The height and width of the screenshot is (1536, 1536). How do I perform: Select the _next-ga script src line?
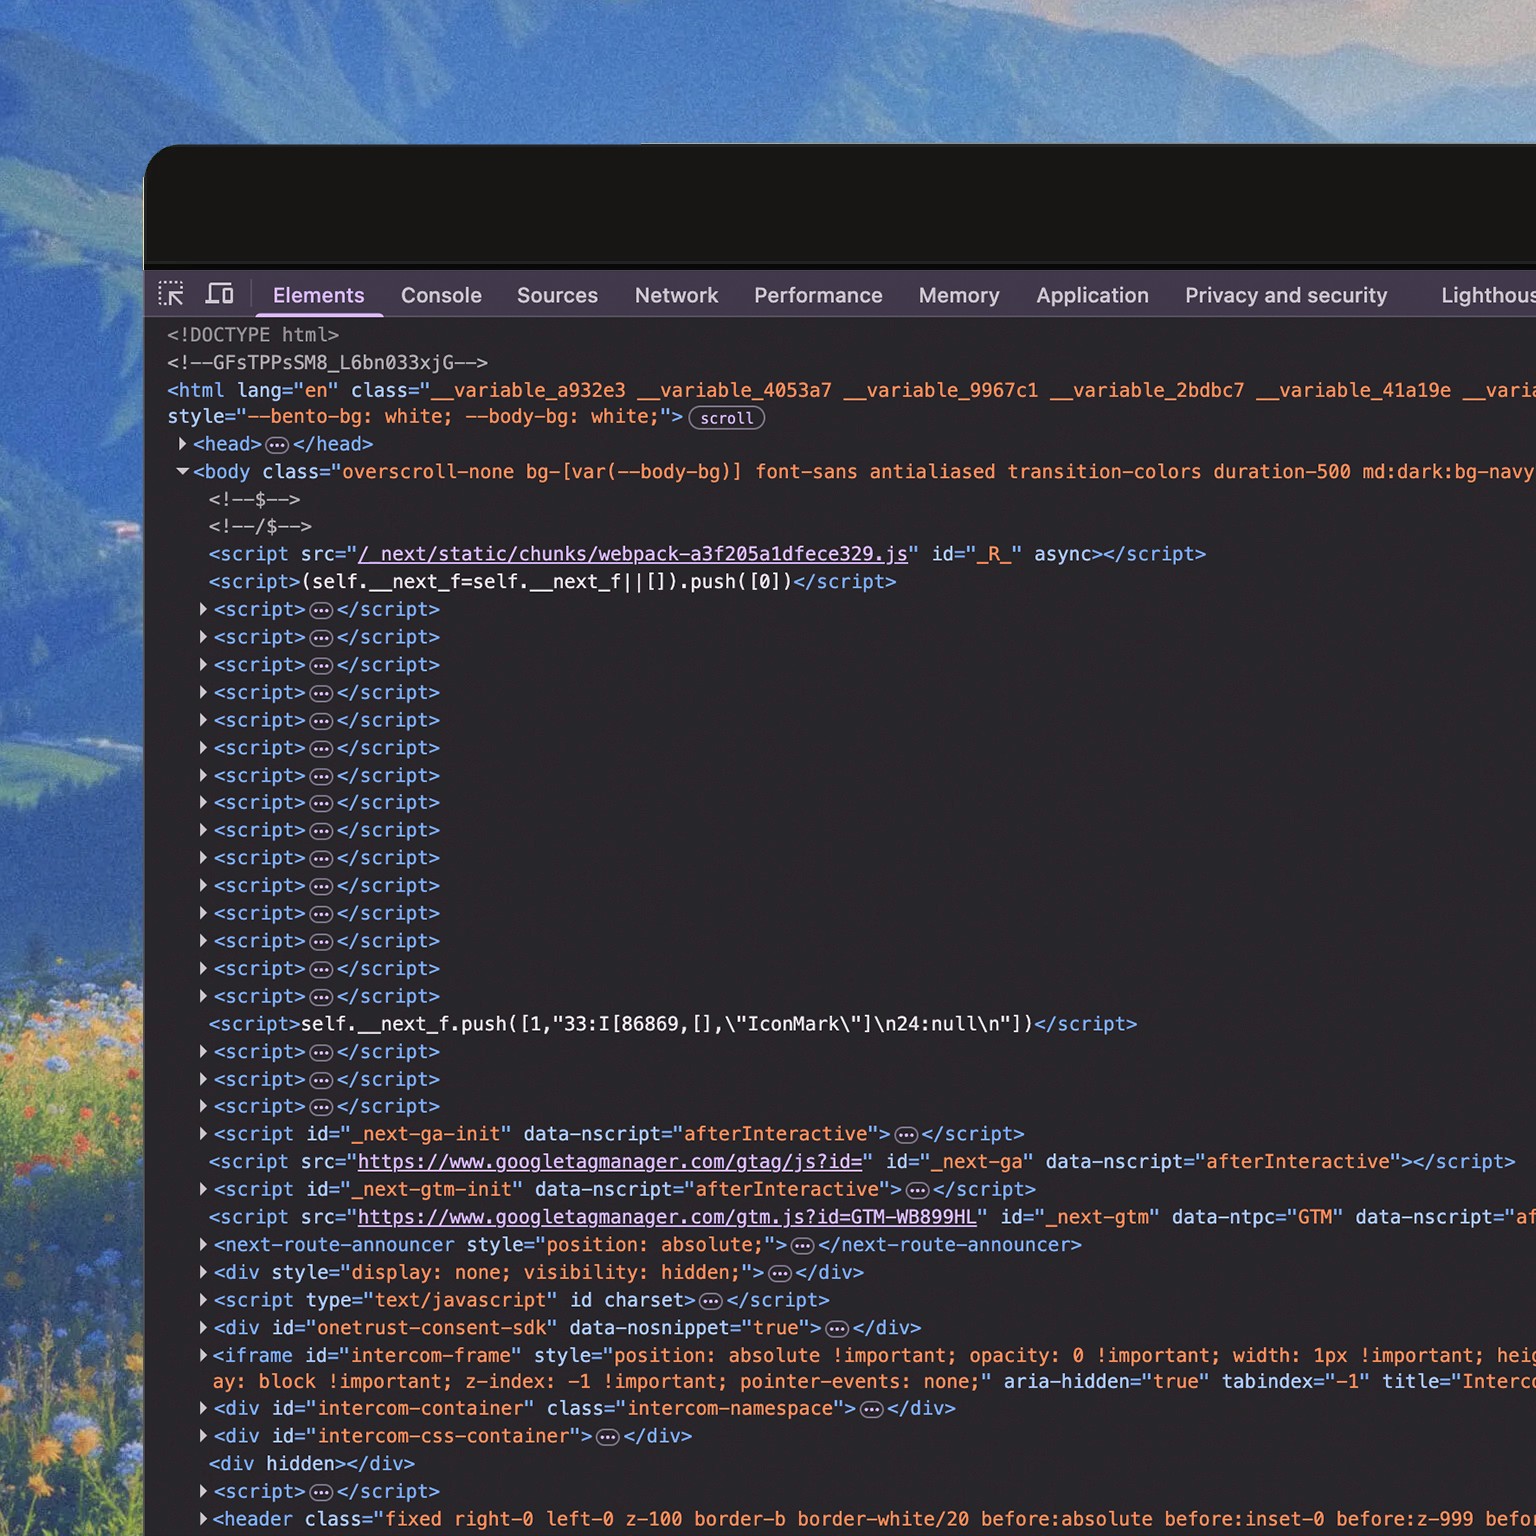click(x=861, y=1162)
